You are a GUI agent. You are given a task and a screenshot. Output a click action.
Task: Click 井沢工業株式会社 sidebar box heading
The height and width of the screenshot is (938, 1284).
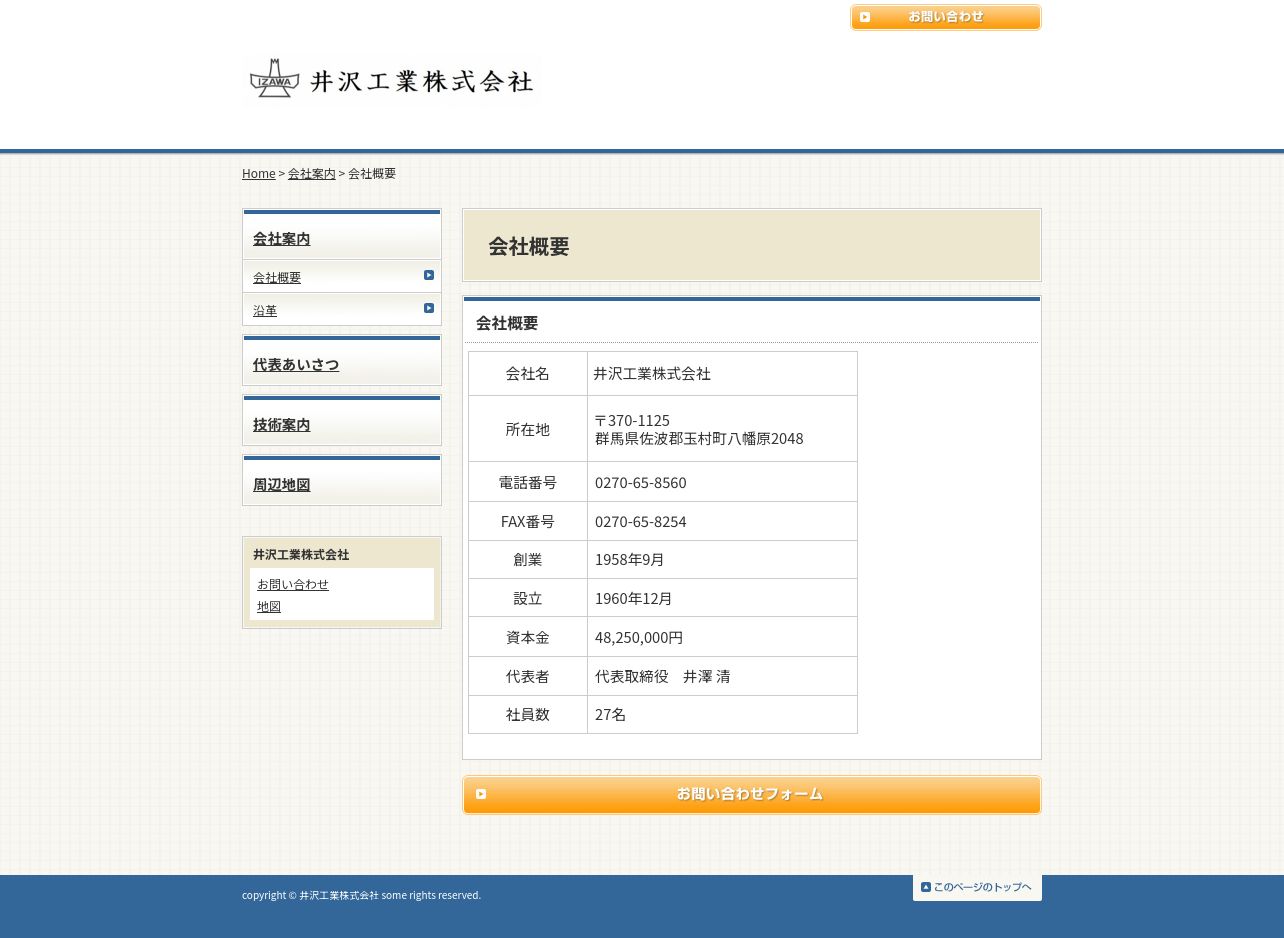(x=301, y=554)
